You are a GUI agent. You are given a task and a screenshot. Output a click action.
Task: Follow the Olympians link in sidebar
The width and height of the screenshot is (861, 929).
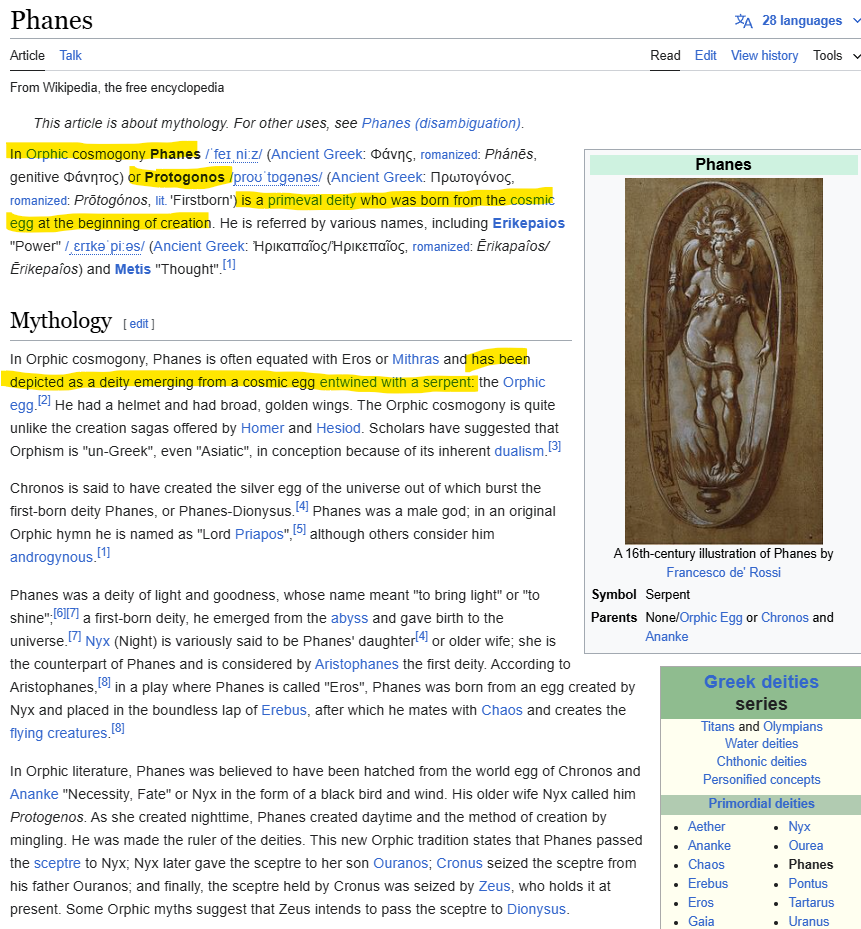coord(792,727)
